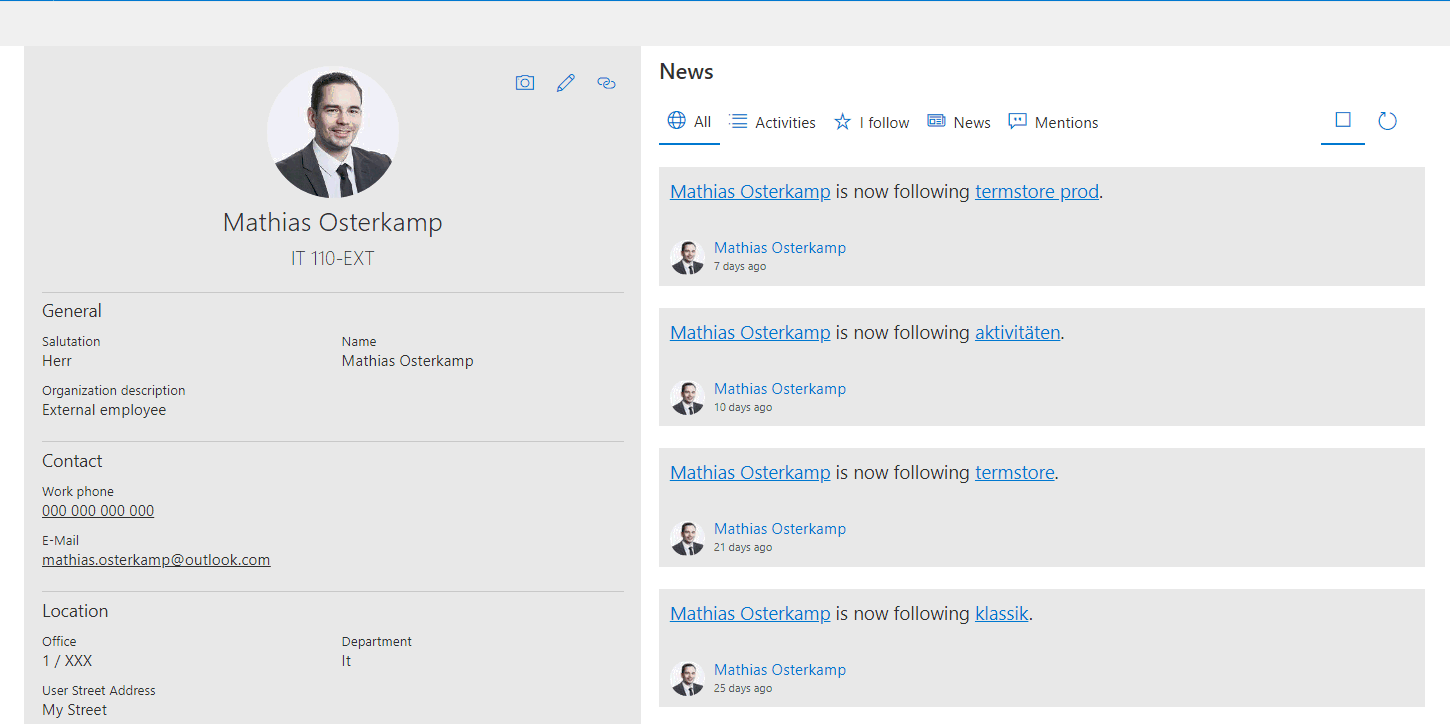Open the termstore prod link
Viewport: 1450px width, 724px height.
pos(1036,192)
